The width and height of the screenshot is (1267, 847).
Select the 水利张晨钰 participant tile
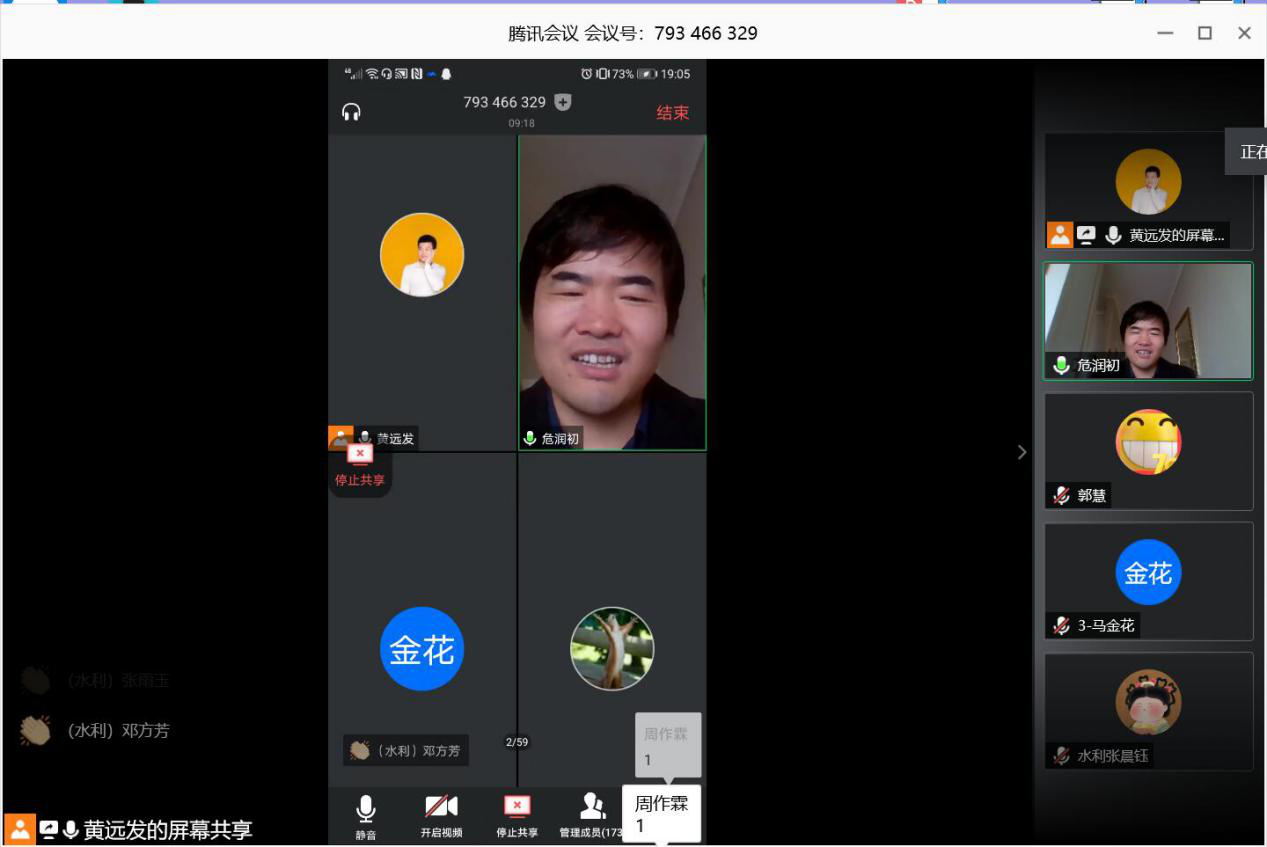(x=1148, y=710)
